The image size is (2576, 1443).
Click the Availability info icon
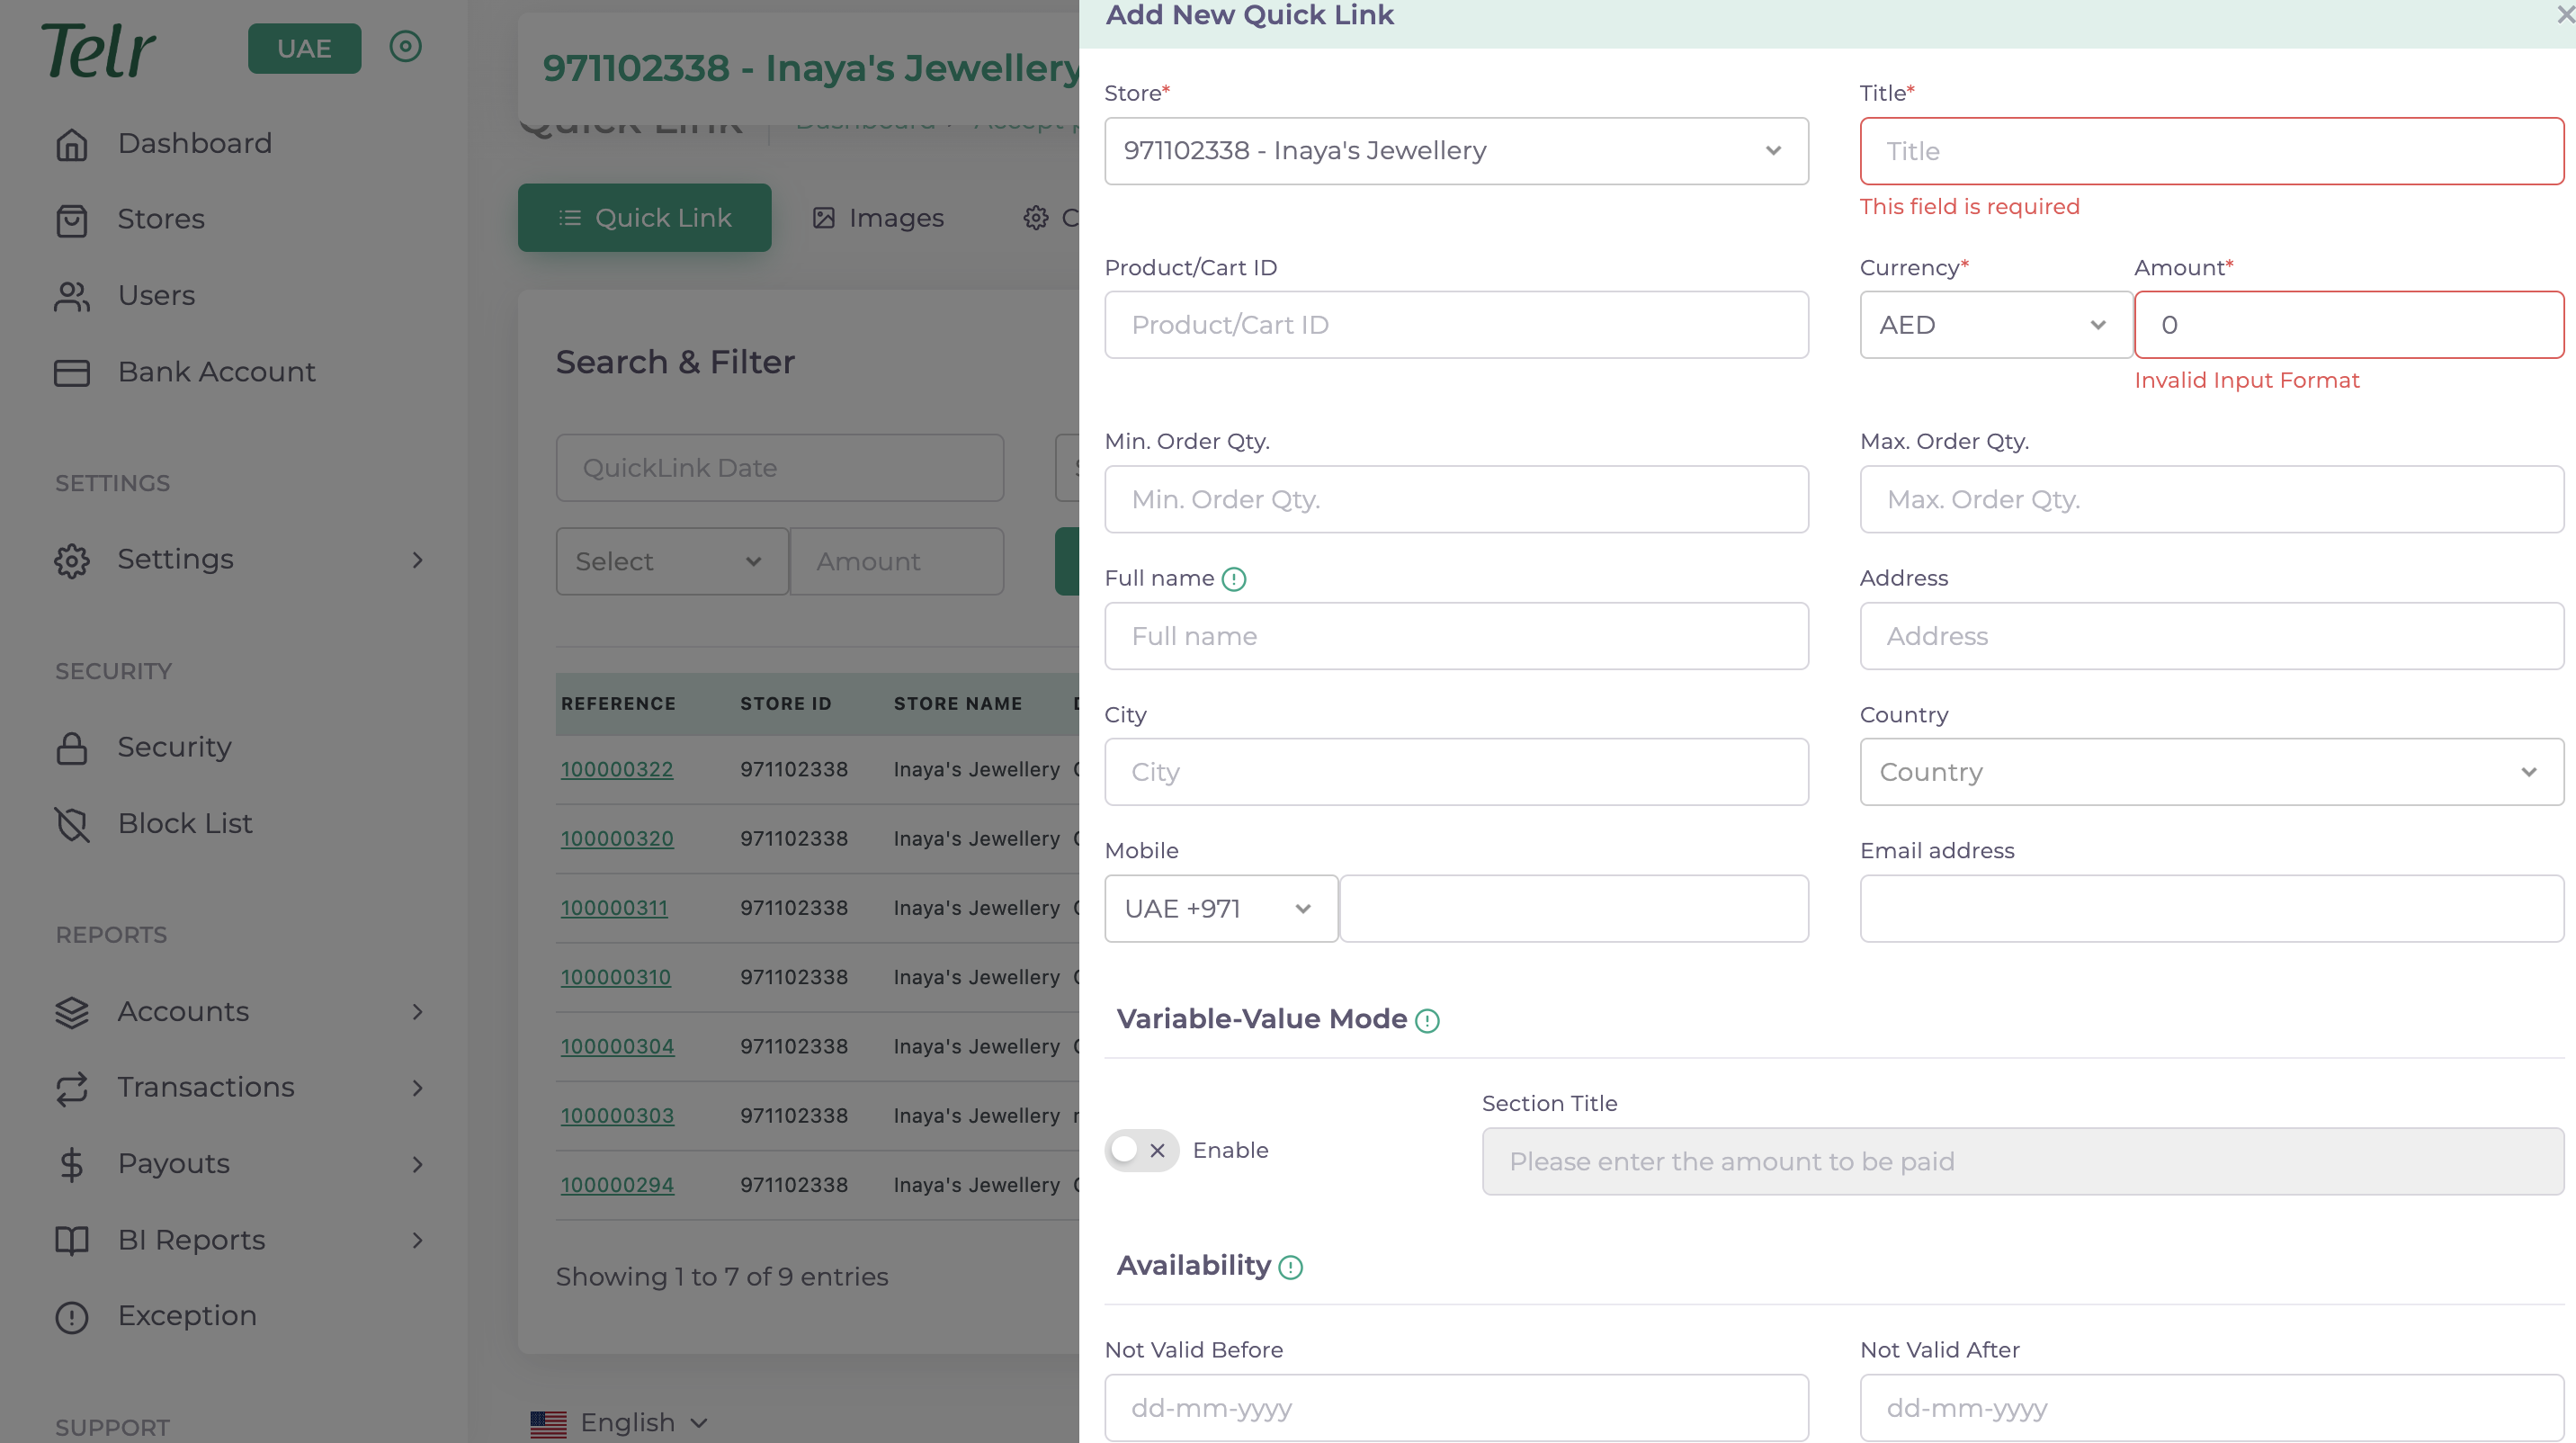coord(1291,1267)
